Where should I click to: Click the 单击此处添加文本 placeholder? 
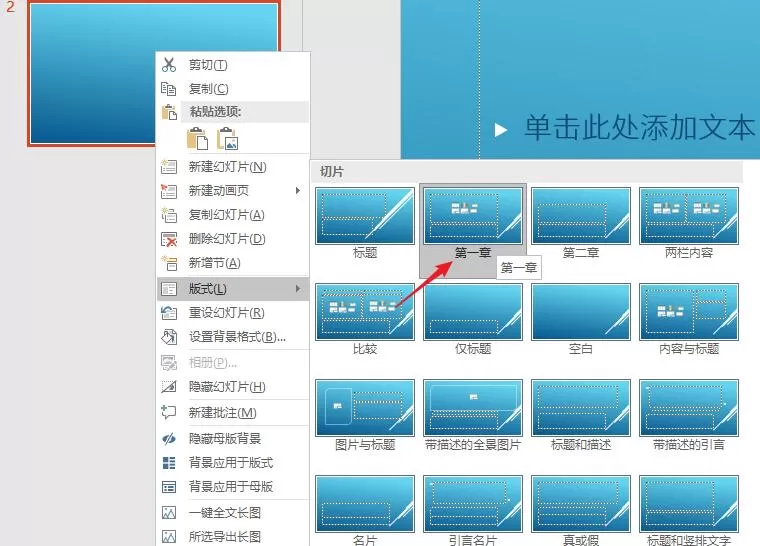click(639, 128)
